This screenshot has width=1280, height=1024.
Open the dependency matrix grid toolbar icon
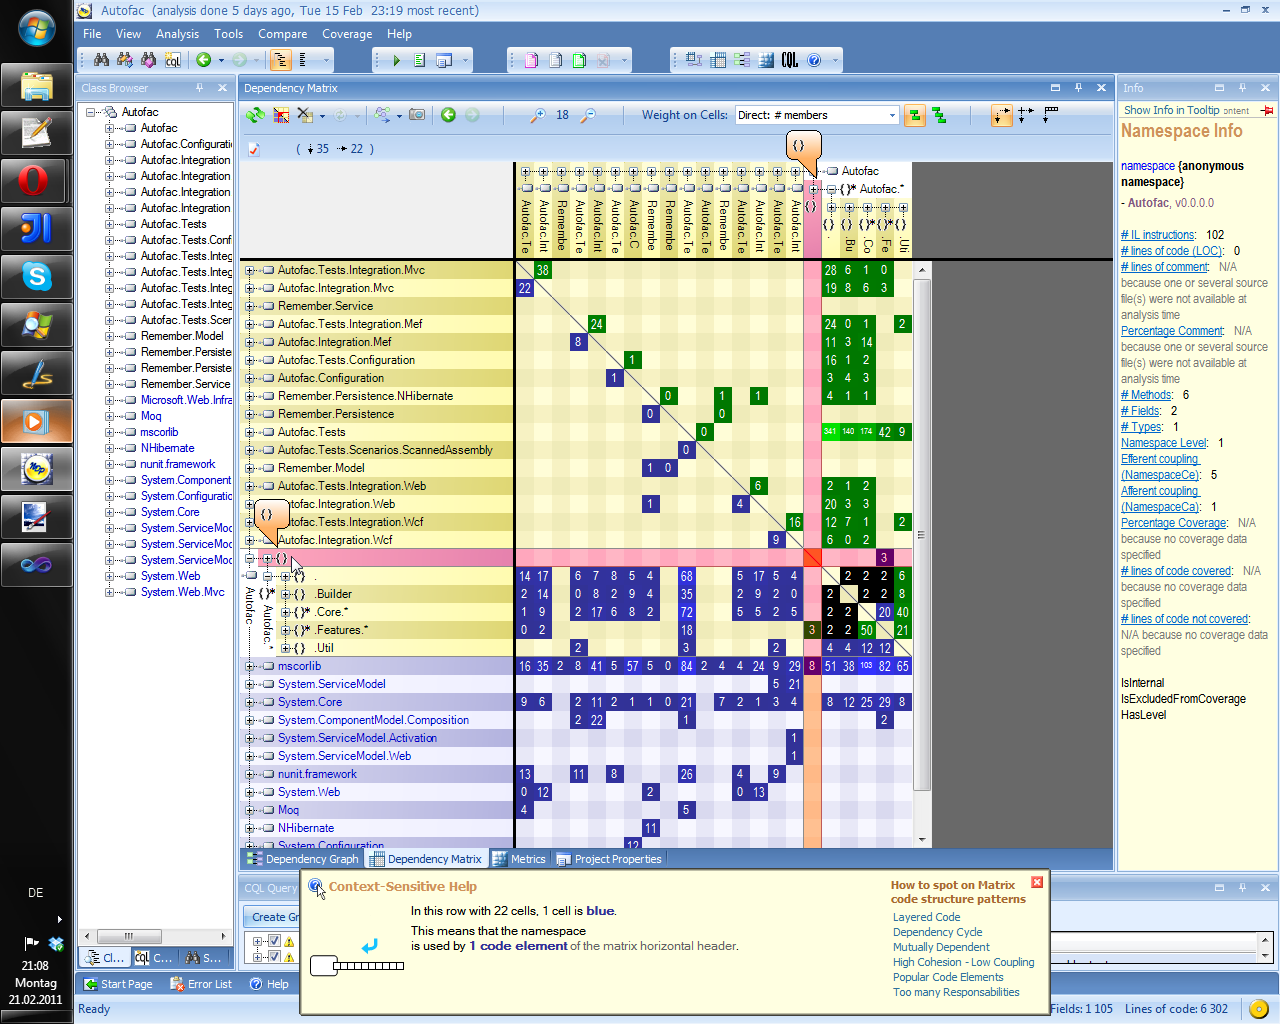(x=718, y=60)
